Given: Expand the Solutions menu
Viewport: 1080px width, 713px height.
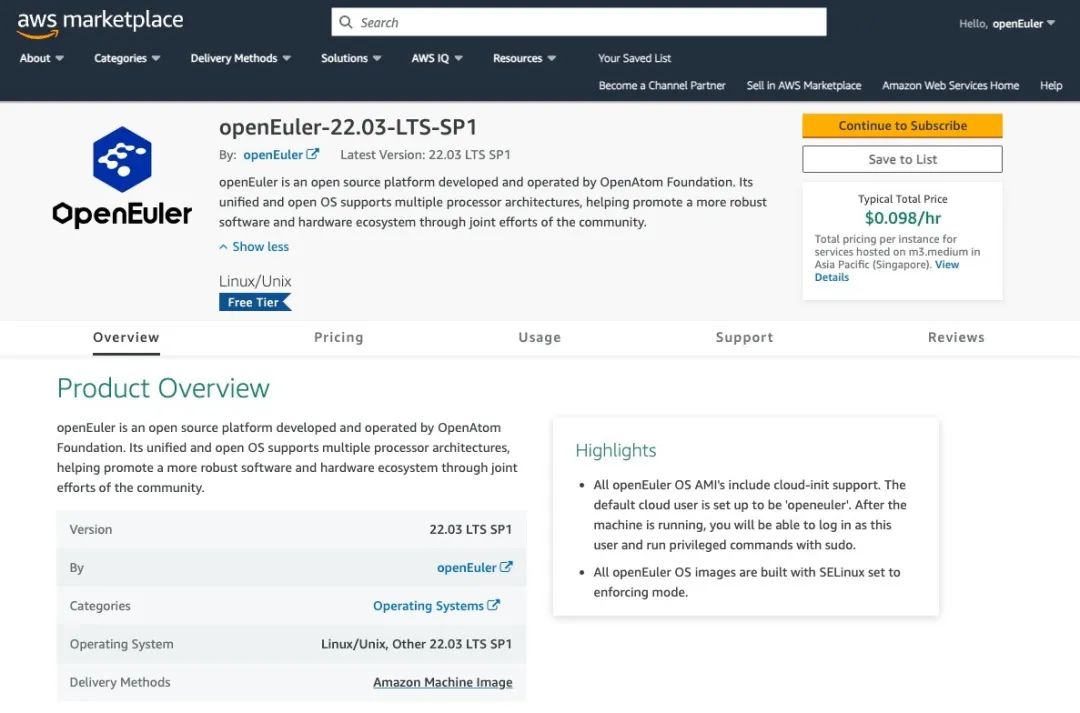Looking at the screenshot, I should coord(351,58).
